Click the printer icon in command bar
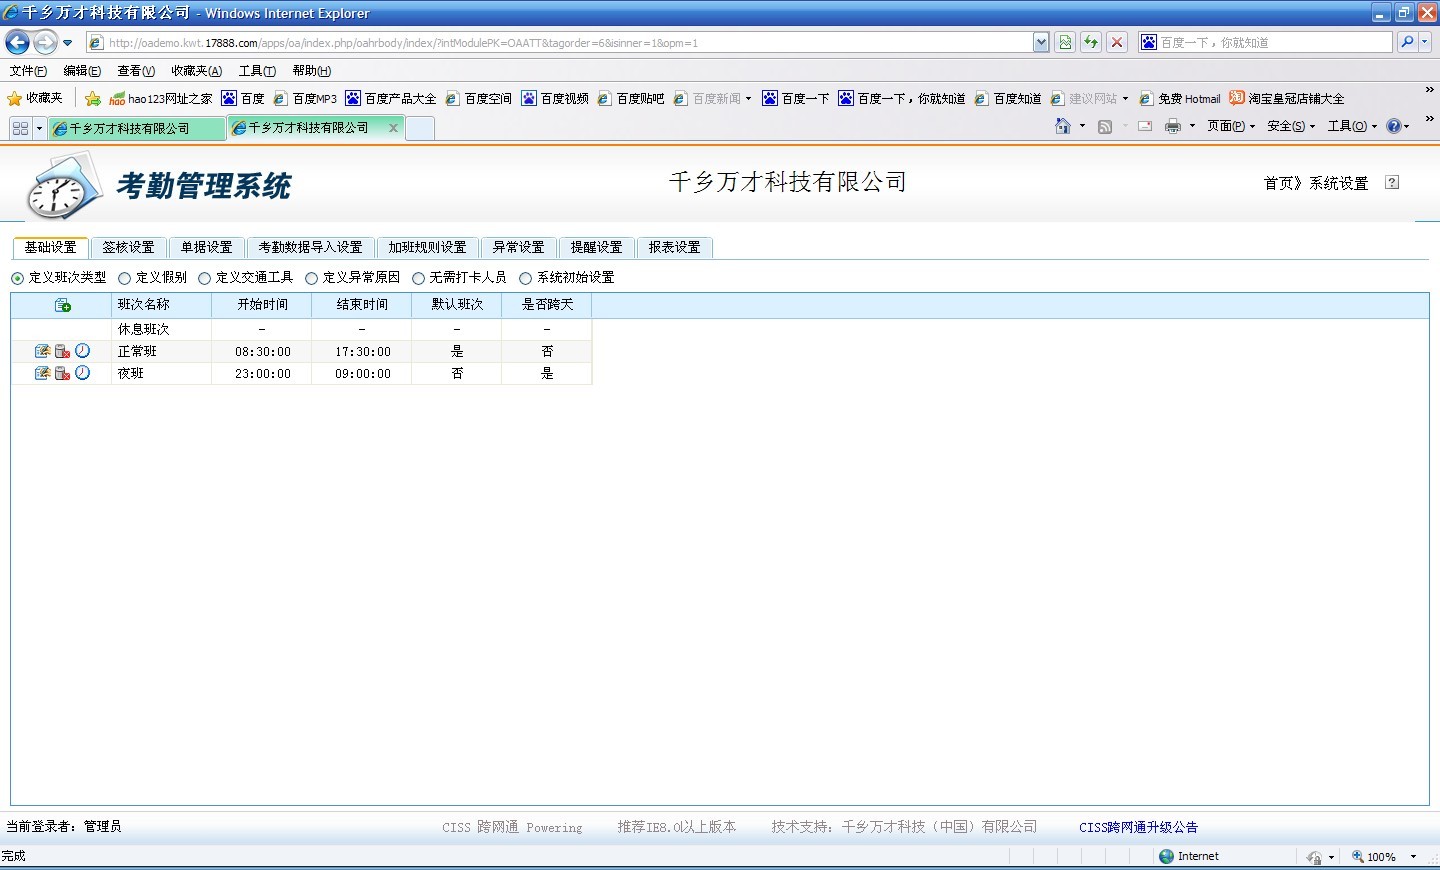This screenshot has width=1440, height=870. tap(1172, 126)
